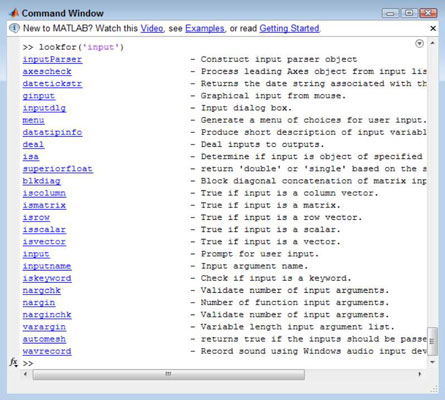This screenshot has width=445, height=400.
Task: Open the ginput help link
Action: click(39, 96)
